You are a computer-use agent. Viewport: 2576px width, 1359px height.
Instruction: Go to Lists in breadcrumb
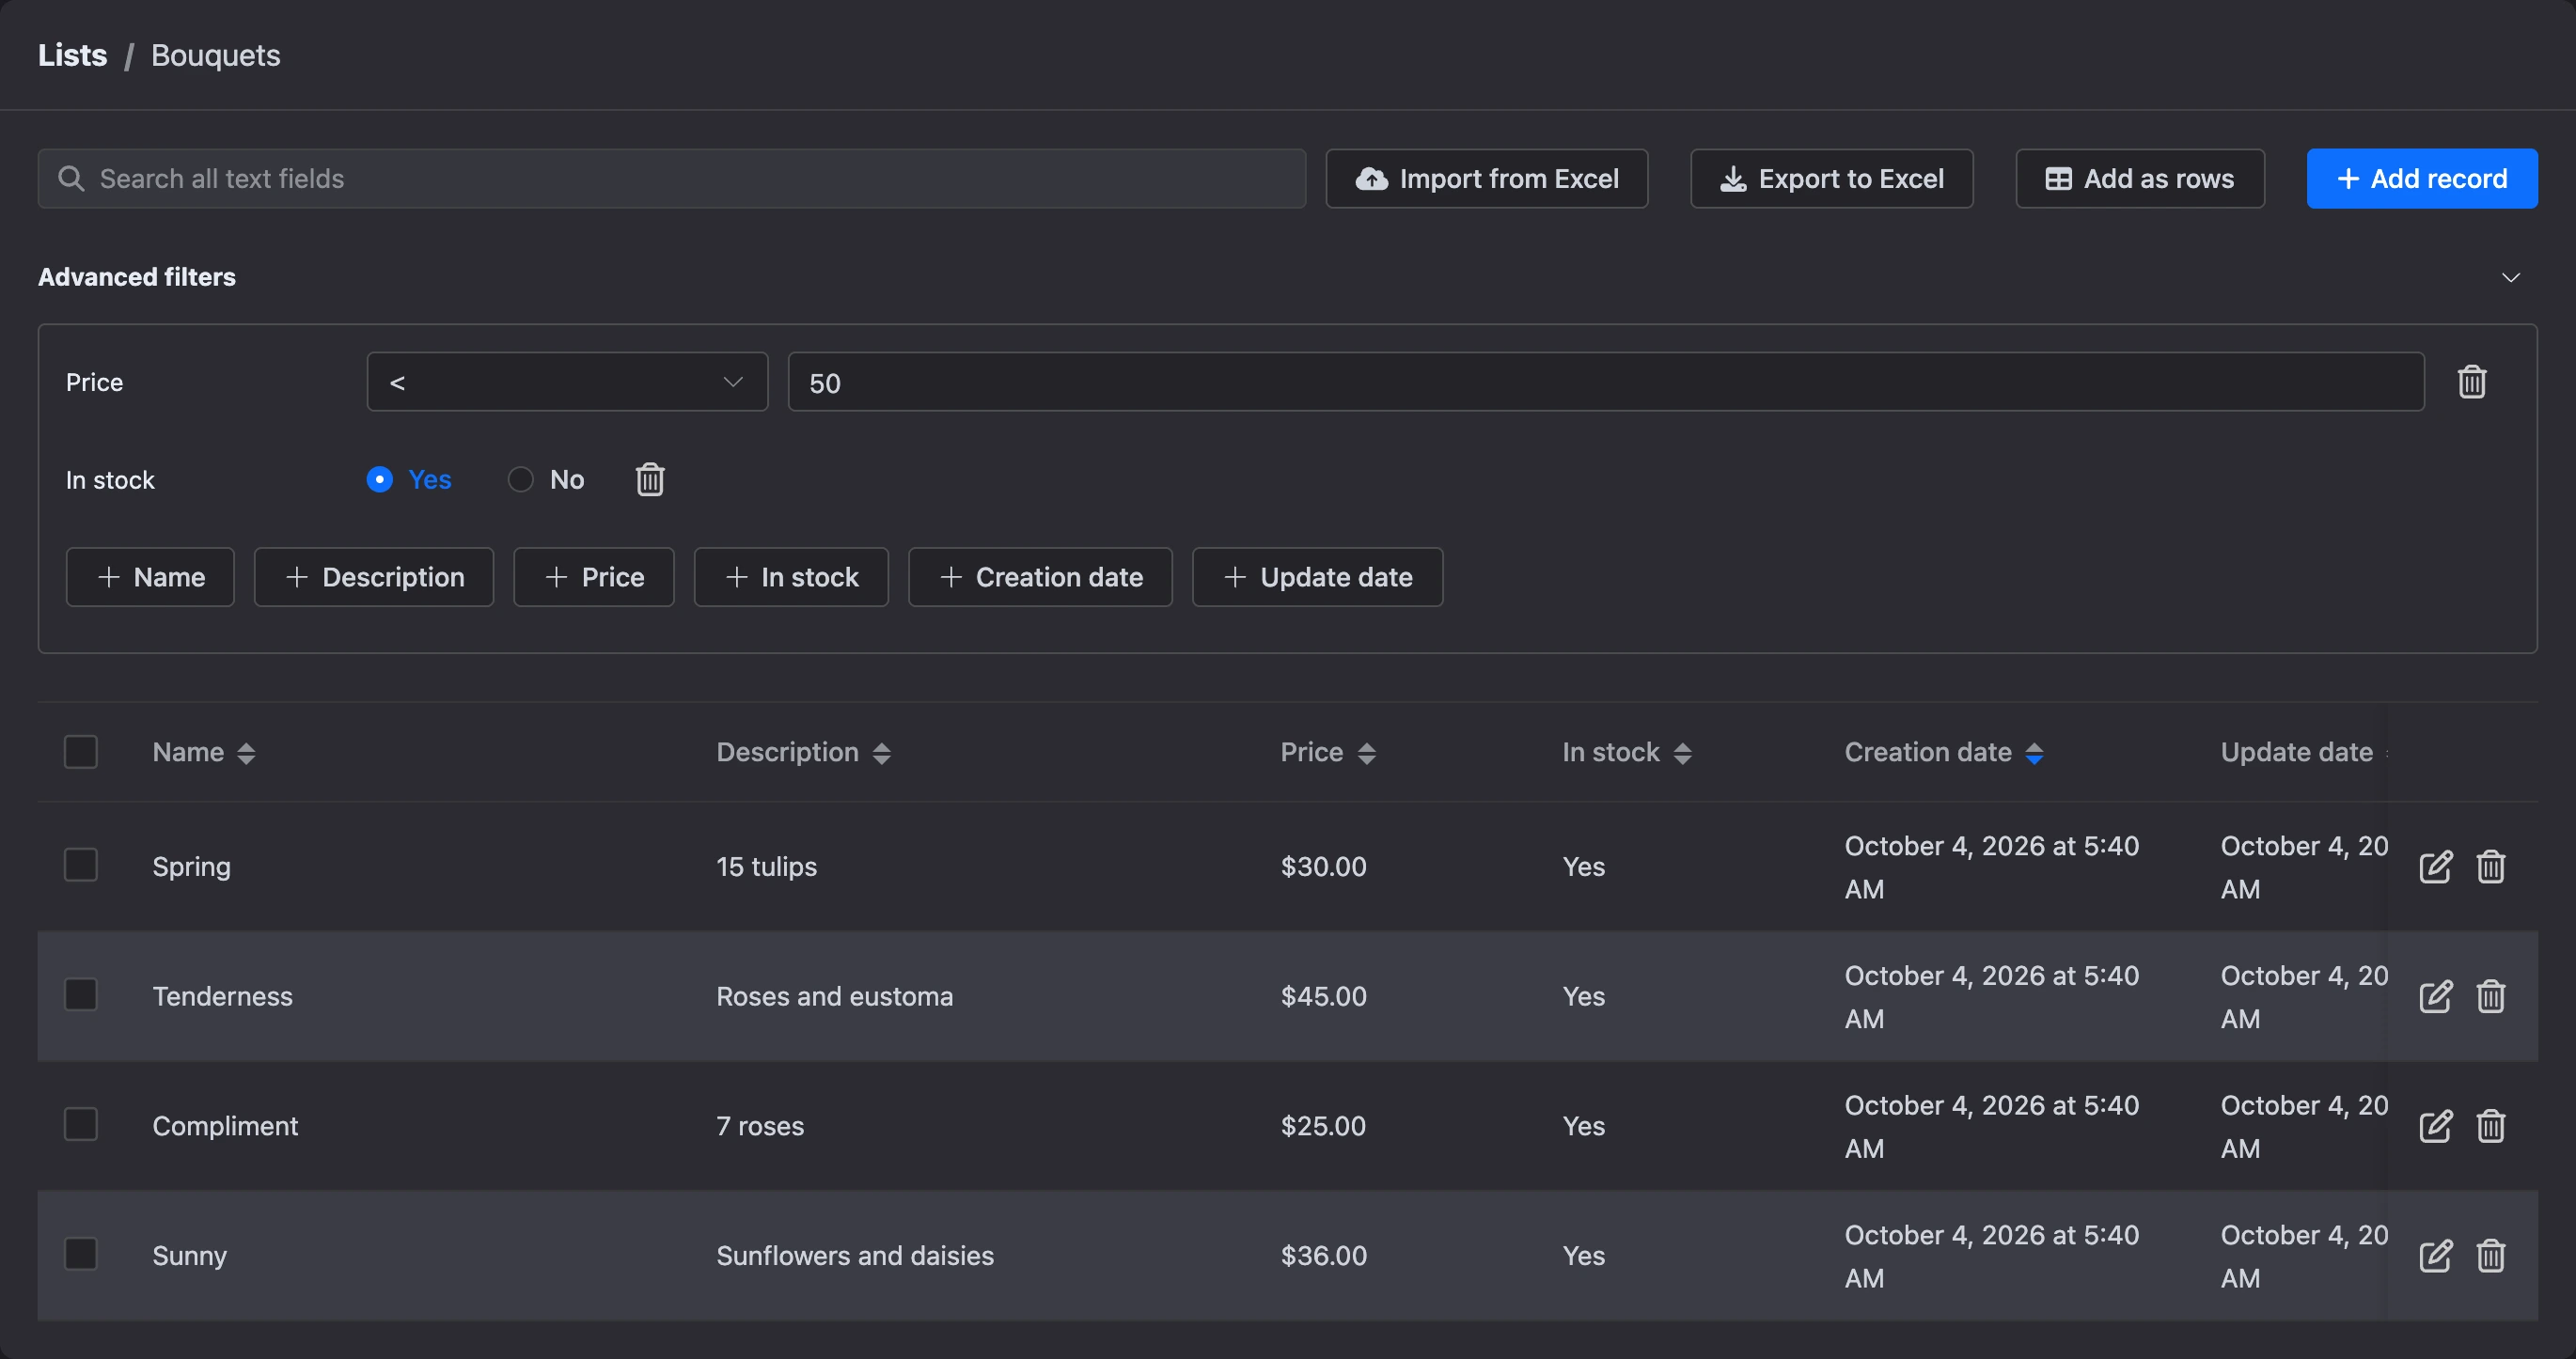pyautogui.click(x=72, y=55)
